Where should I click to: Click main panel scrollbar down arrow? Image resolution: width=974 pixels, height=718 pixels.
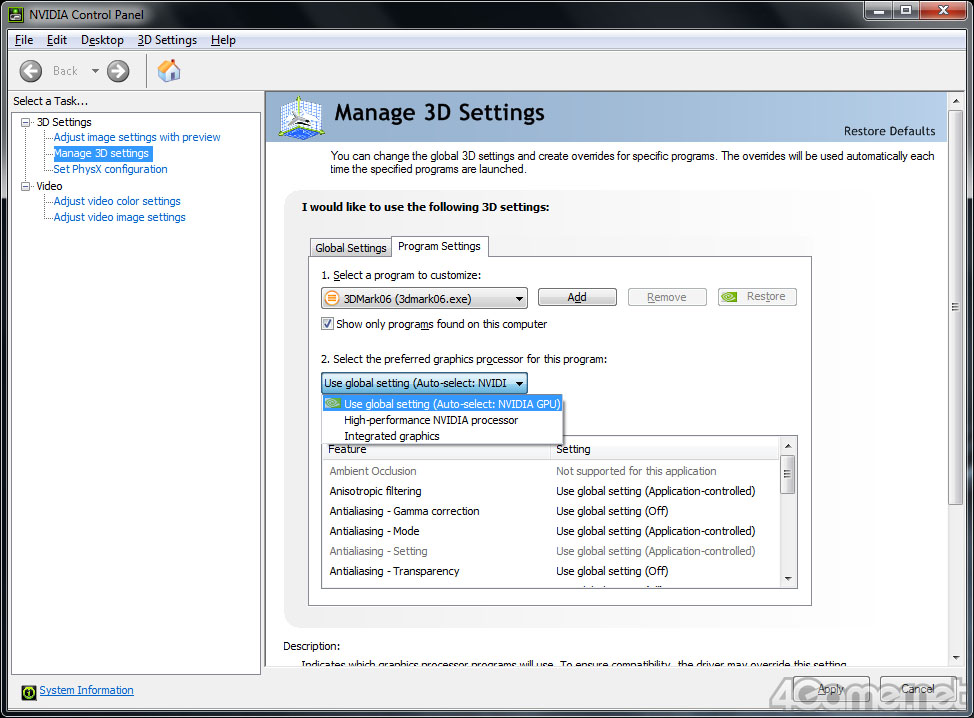955,658
